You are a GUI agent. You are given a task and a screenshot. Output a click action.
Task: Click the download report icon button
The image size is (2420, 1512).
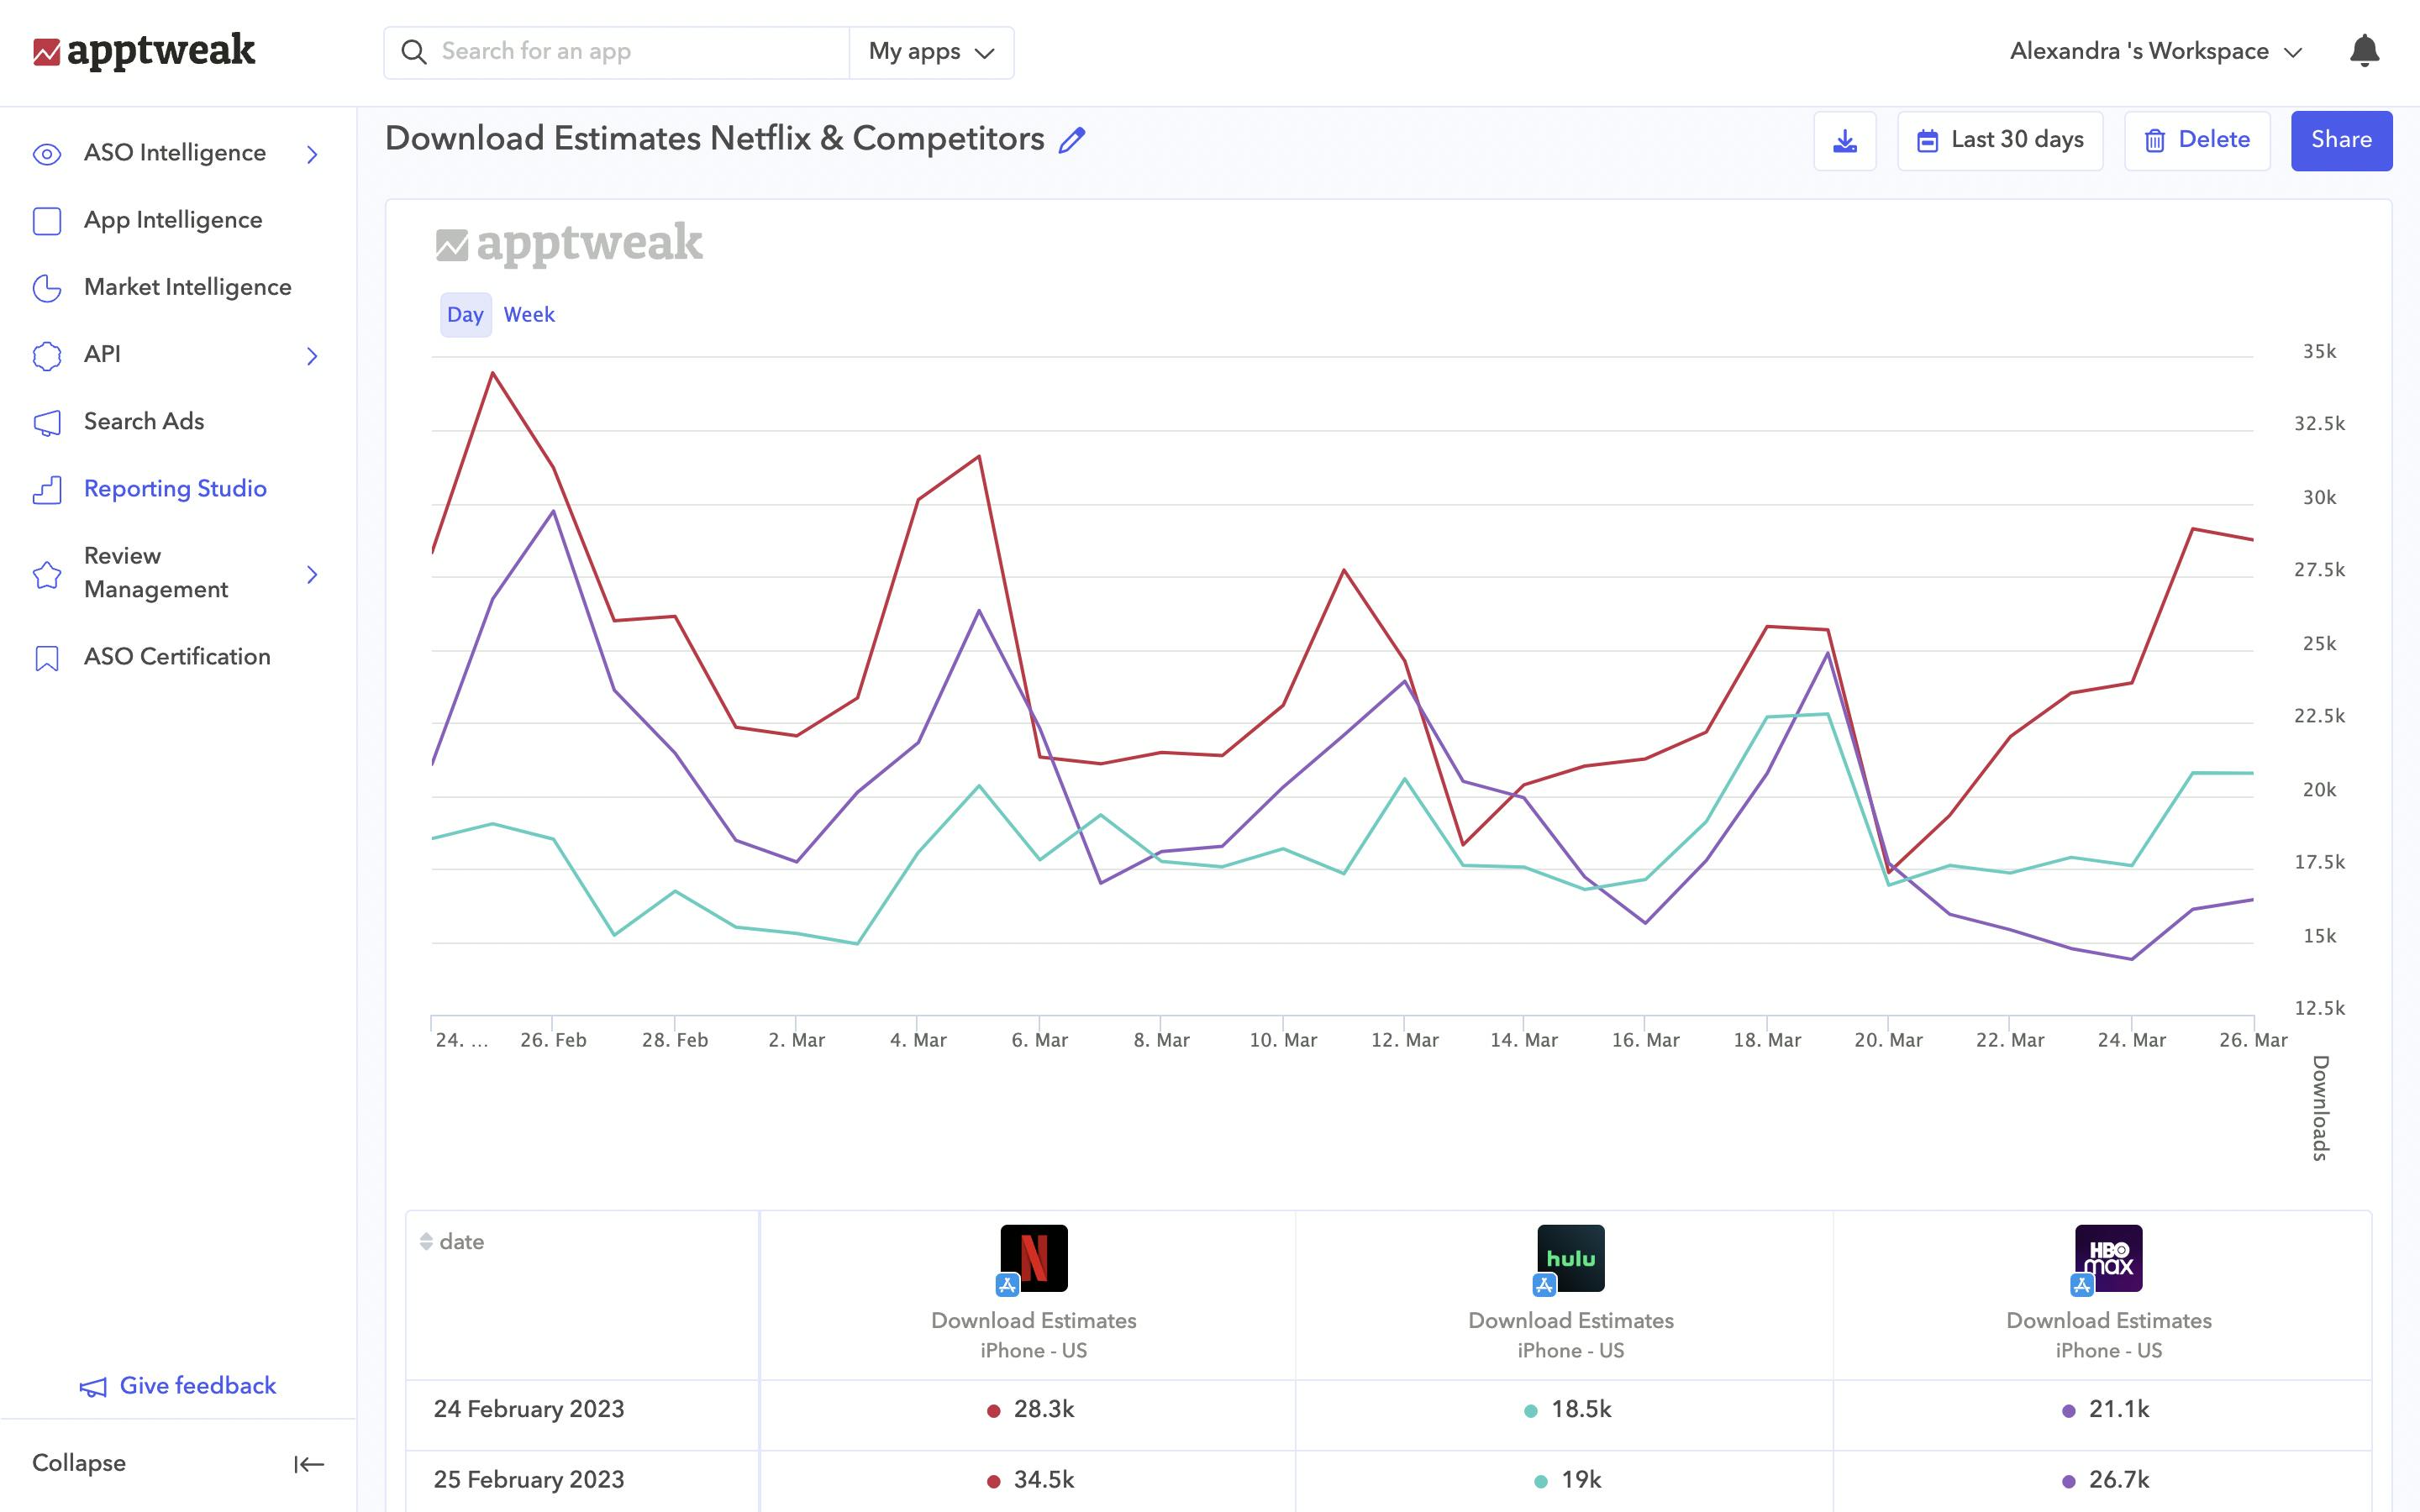pos(1844,141)
